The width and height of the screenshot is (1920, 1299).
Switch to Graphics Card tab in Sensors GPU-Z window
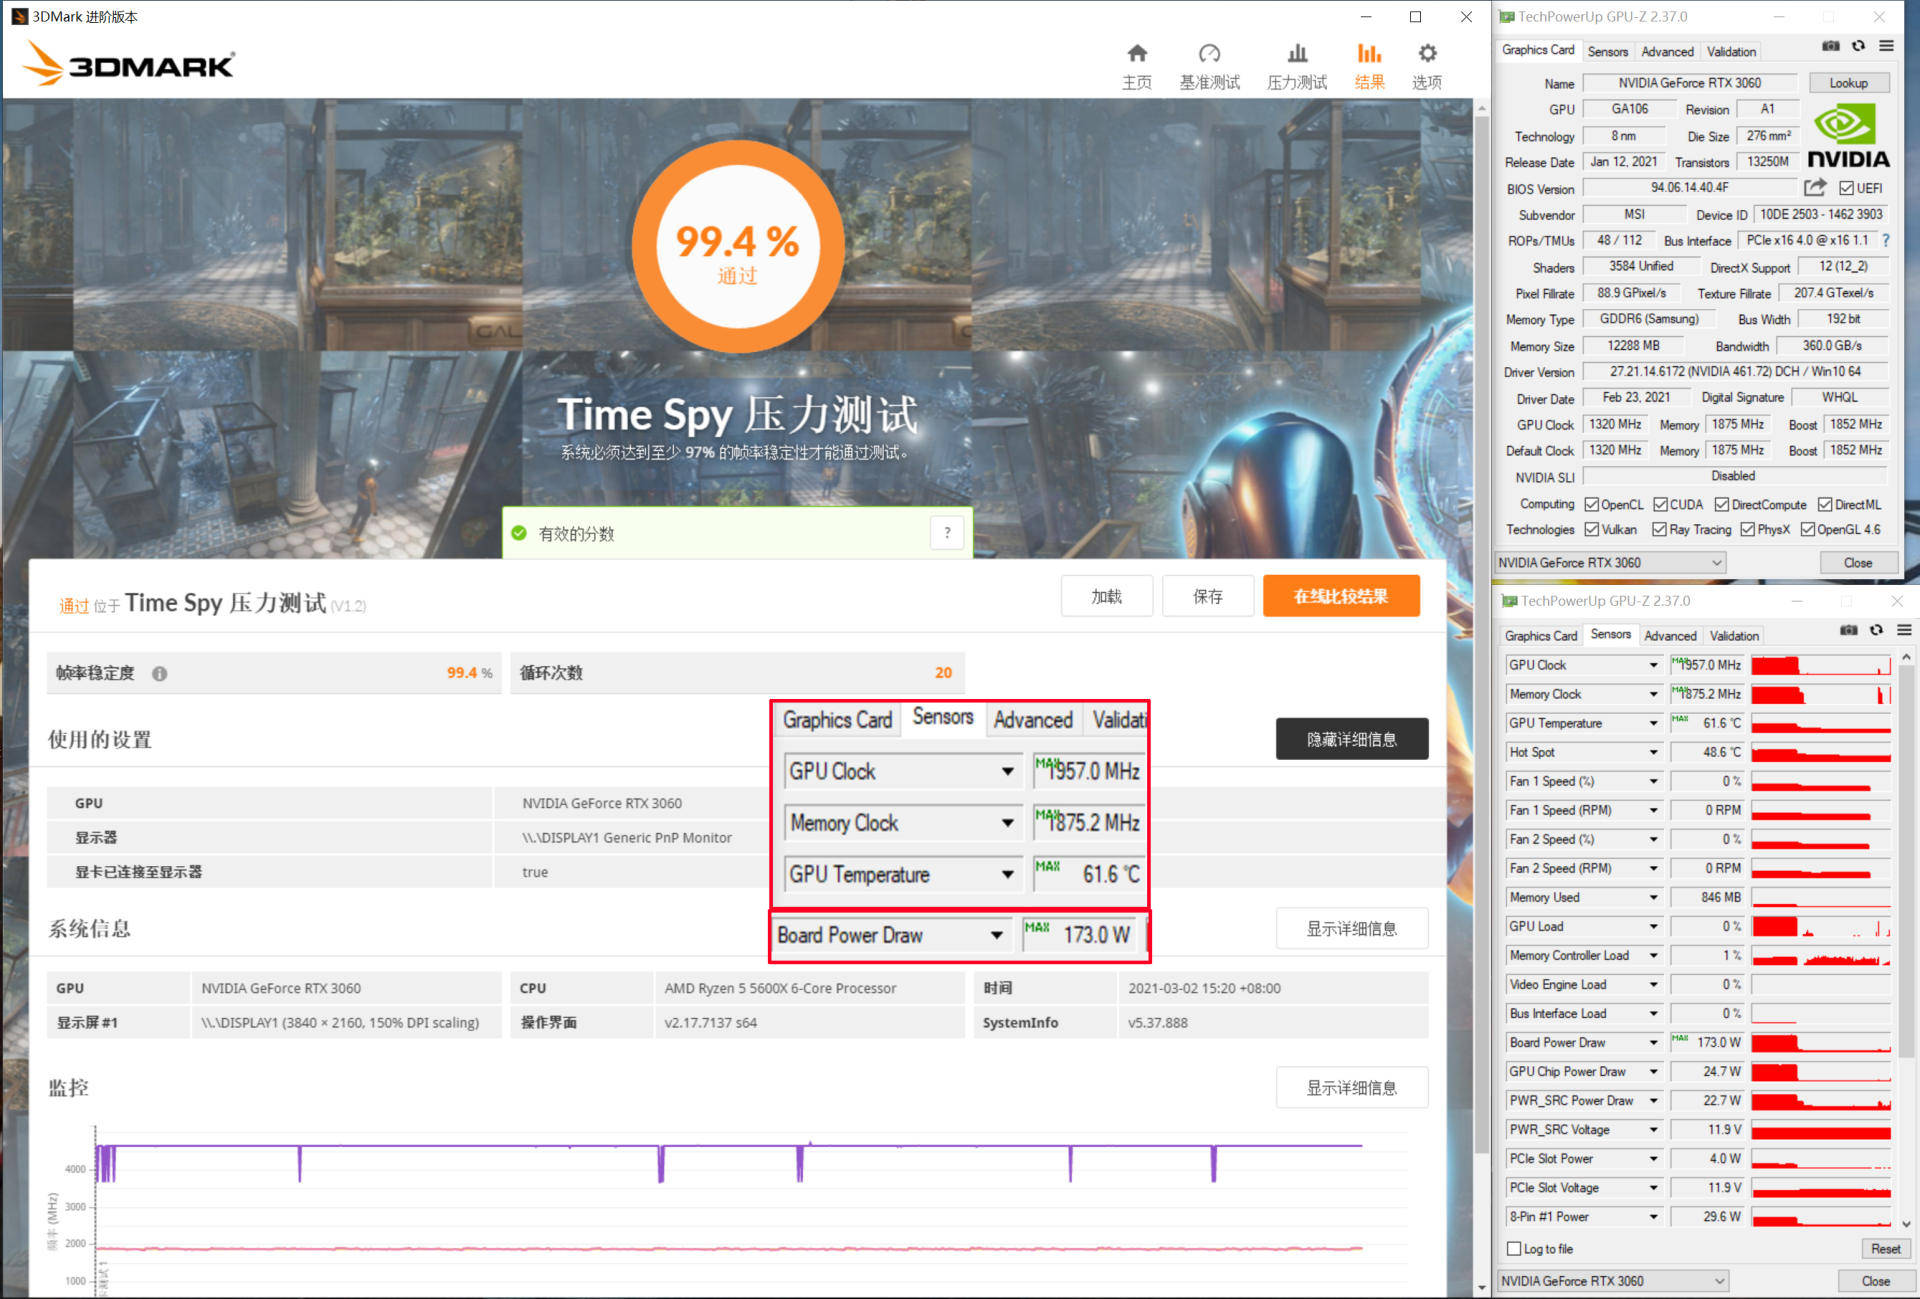[1540, 636]
